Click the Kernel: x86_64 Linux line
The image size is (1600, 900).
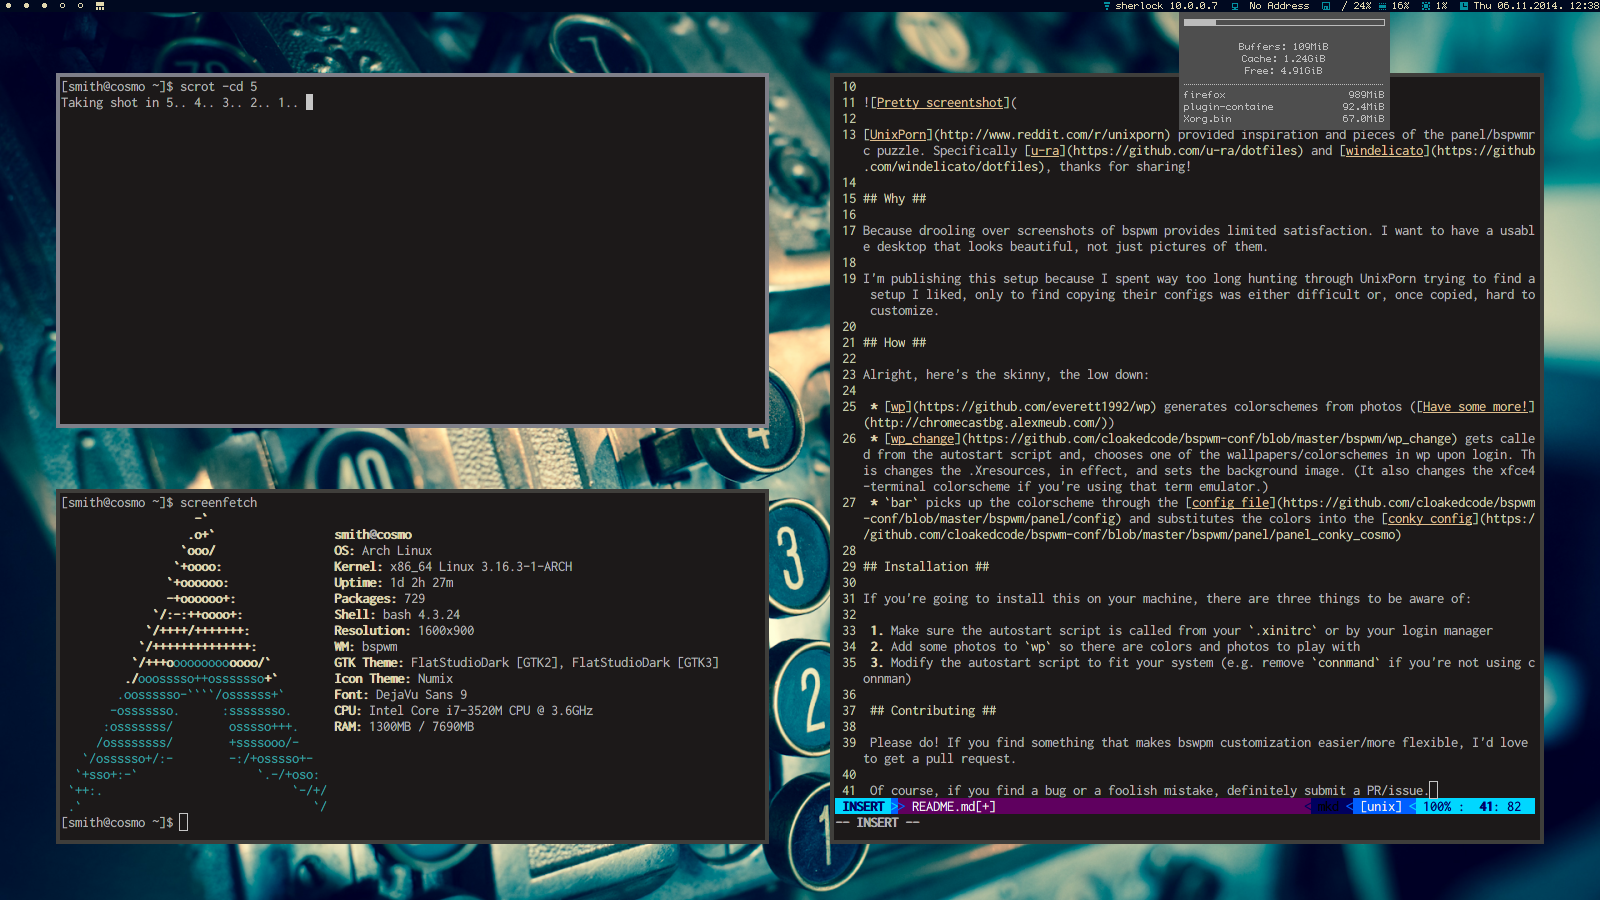point(453,567)
